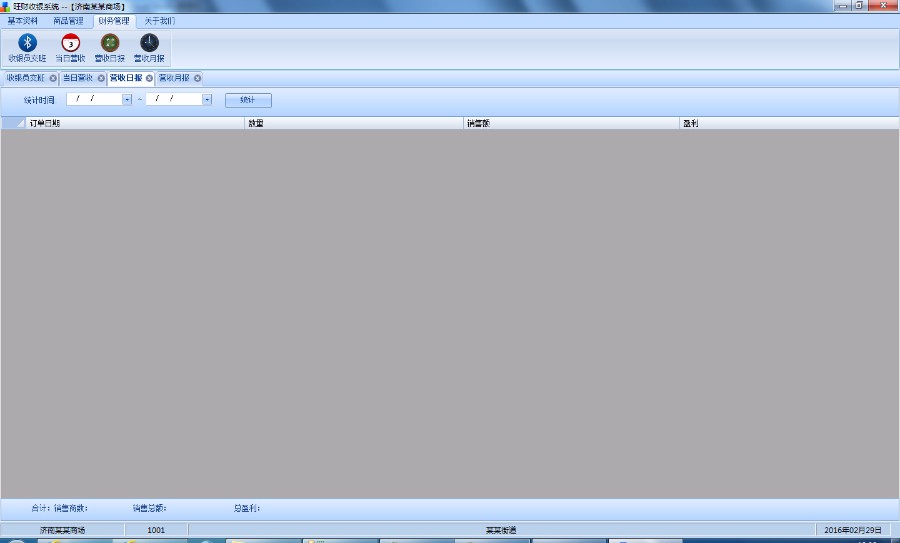The width and height of the screenshot is (900, 543).
Task: Click the 总盈利 total label
Action: 247,508
